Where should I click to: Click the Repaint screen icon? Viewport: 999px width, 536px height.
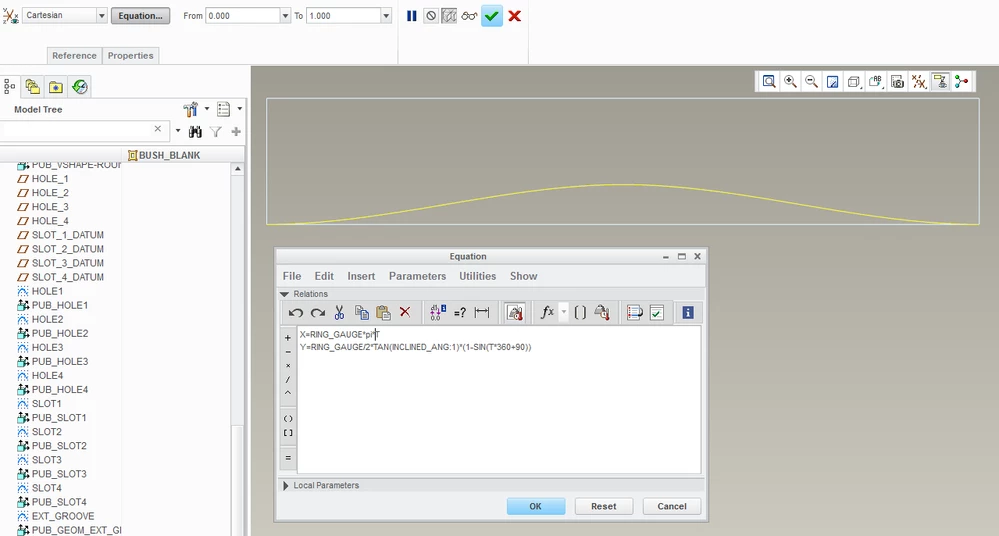[x=832, y=82]
